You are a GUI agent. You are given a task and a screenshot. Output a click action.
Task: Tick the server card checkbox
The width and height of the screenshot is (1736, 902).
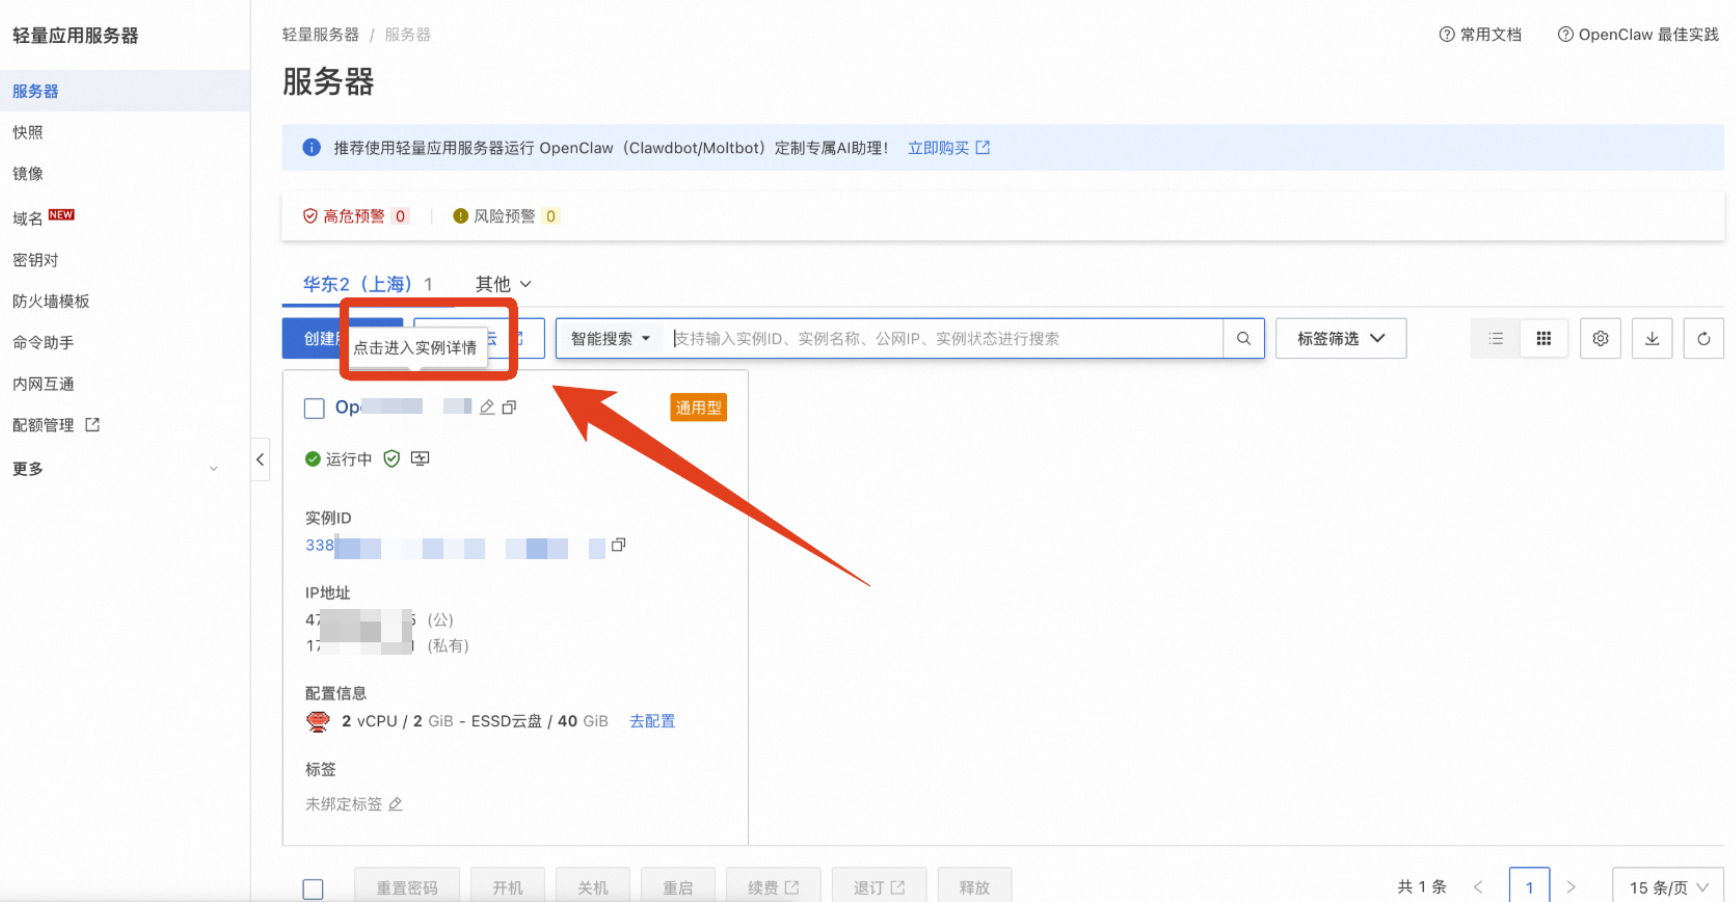click(314, 408)
